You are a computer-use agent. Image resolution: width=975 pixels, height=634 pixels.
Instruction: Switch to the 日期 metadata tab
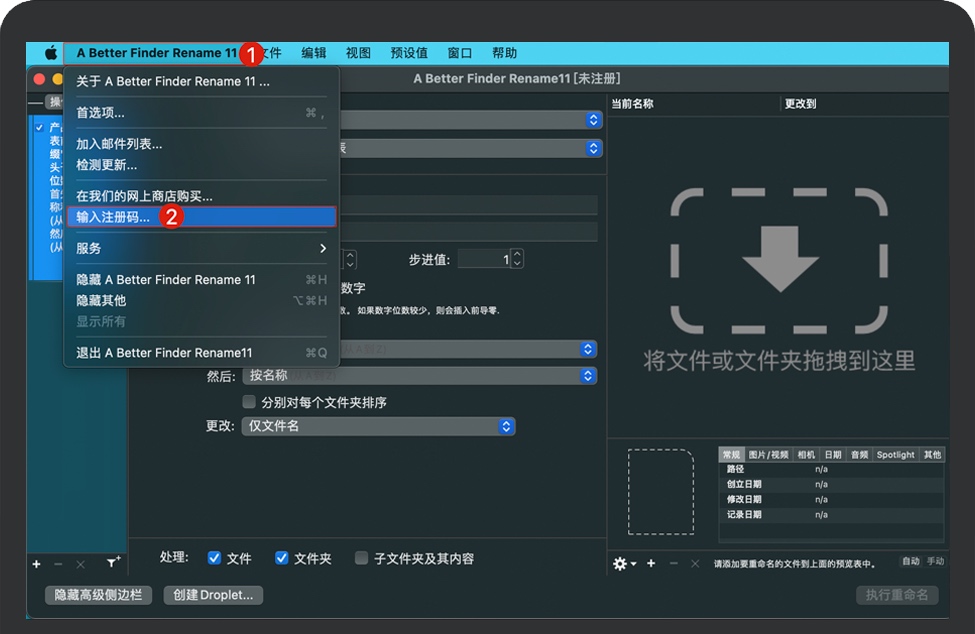point(833,454)
